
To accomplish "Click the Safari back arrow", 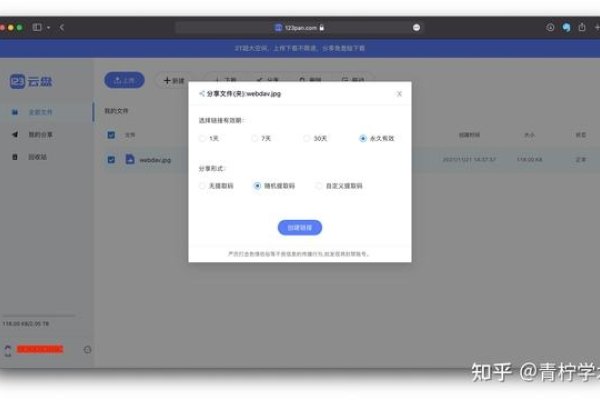I will (62, 27).
